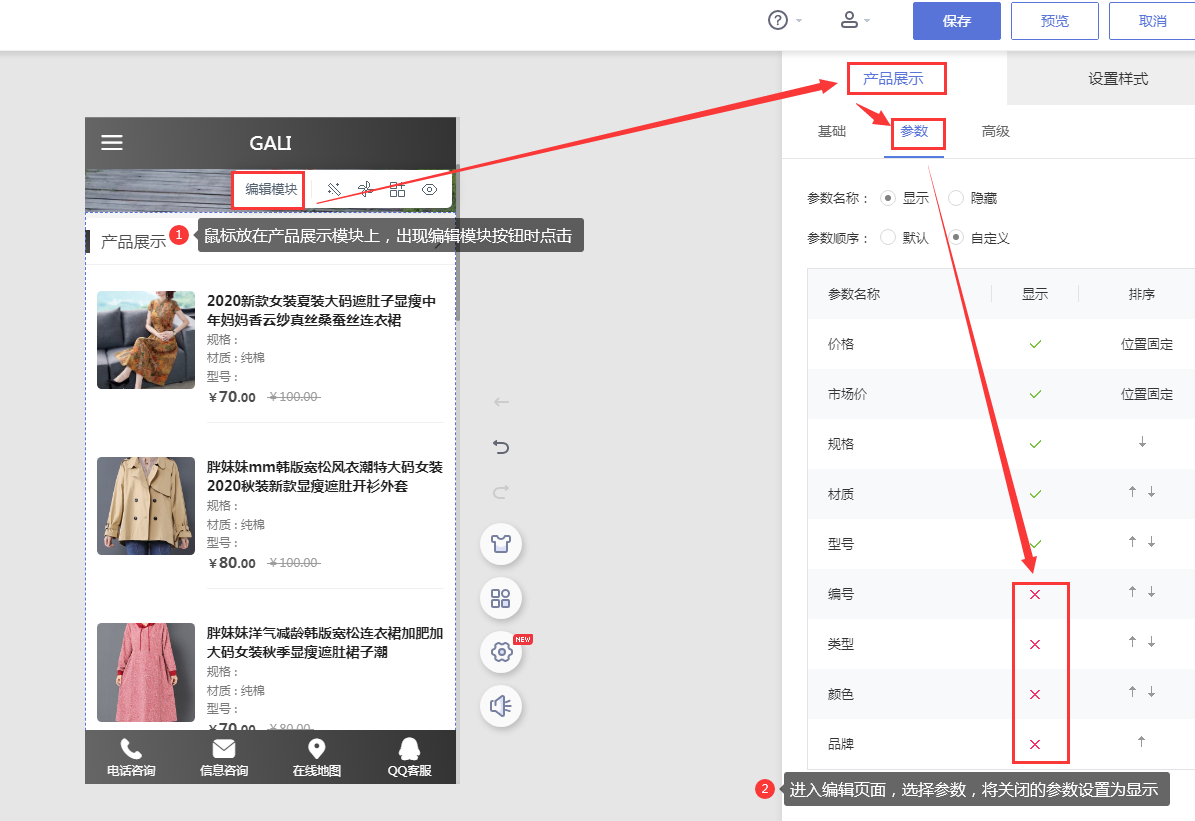Image resolution: width=1195 pixels, height=821 pixels.
Task: Move the 规格 parameter down
Action: (1142, 443)
